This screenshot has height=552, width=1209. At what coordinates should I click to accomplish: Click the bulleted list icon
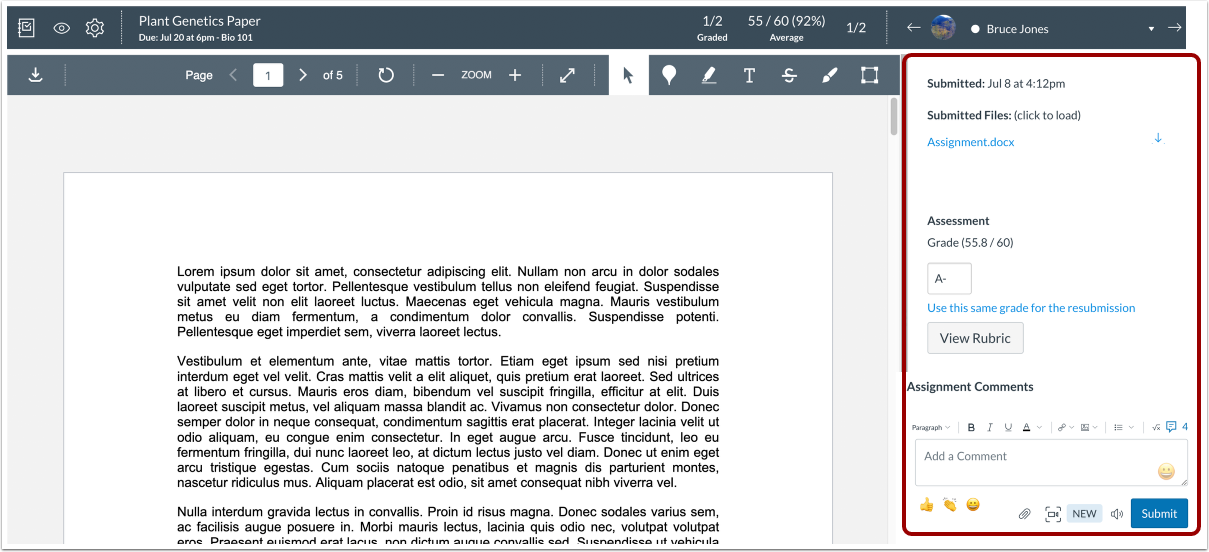pyautogui.click(x=1118, y=427)
